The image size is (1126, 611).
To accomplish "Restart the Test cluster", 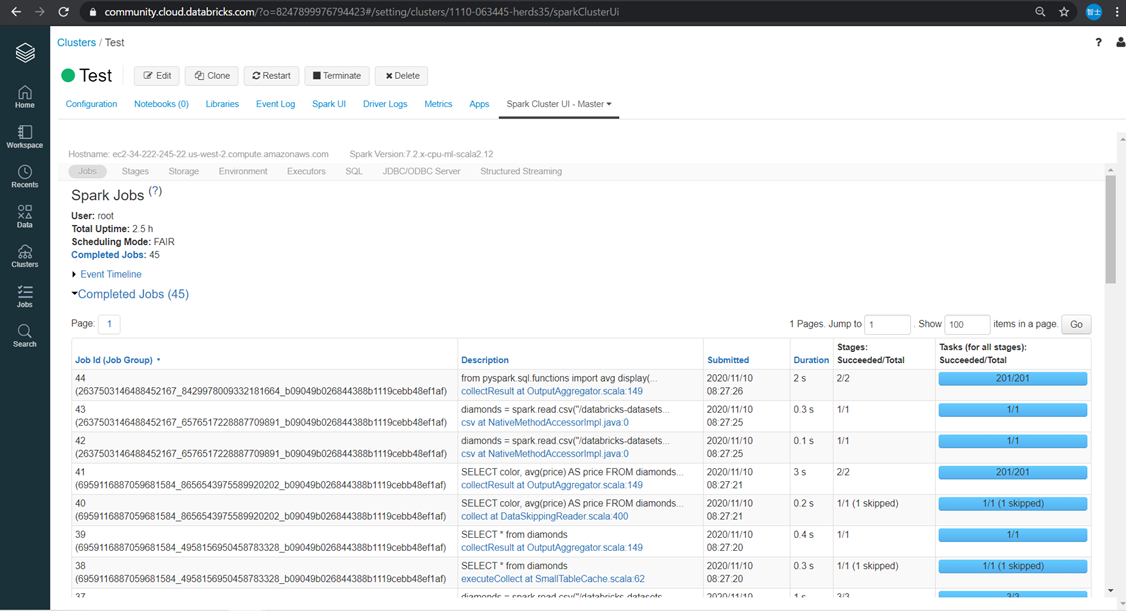I will pos(271,76).
